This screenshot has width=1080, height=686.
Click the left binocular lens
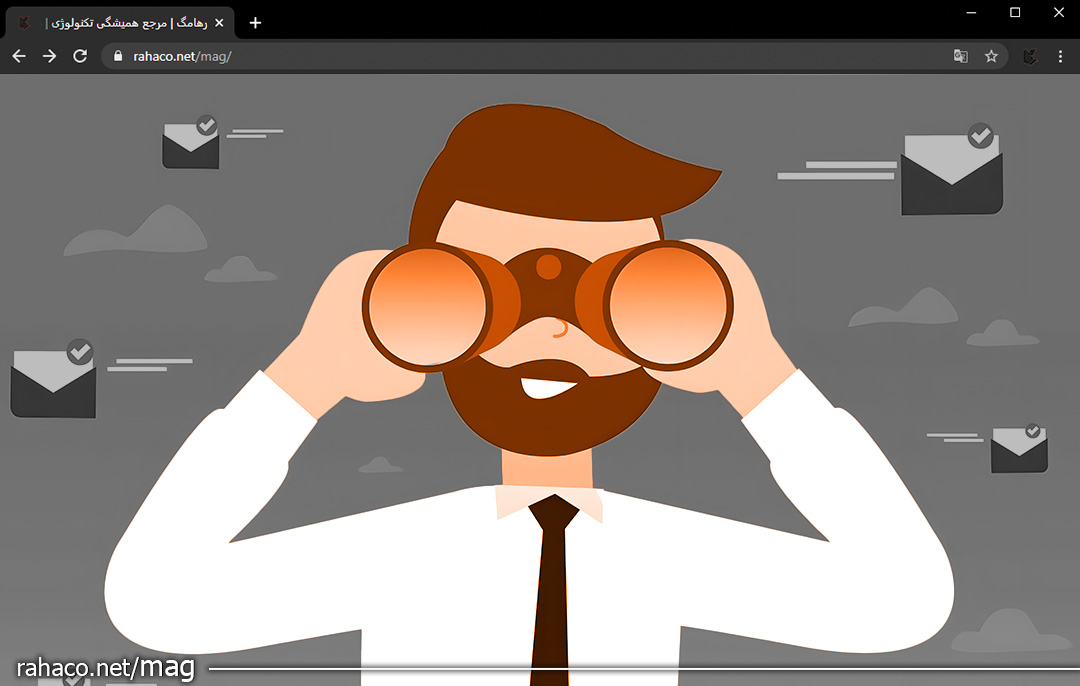coord(427,305)
